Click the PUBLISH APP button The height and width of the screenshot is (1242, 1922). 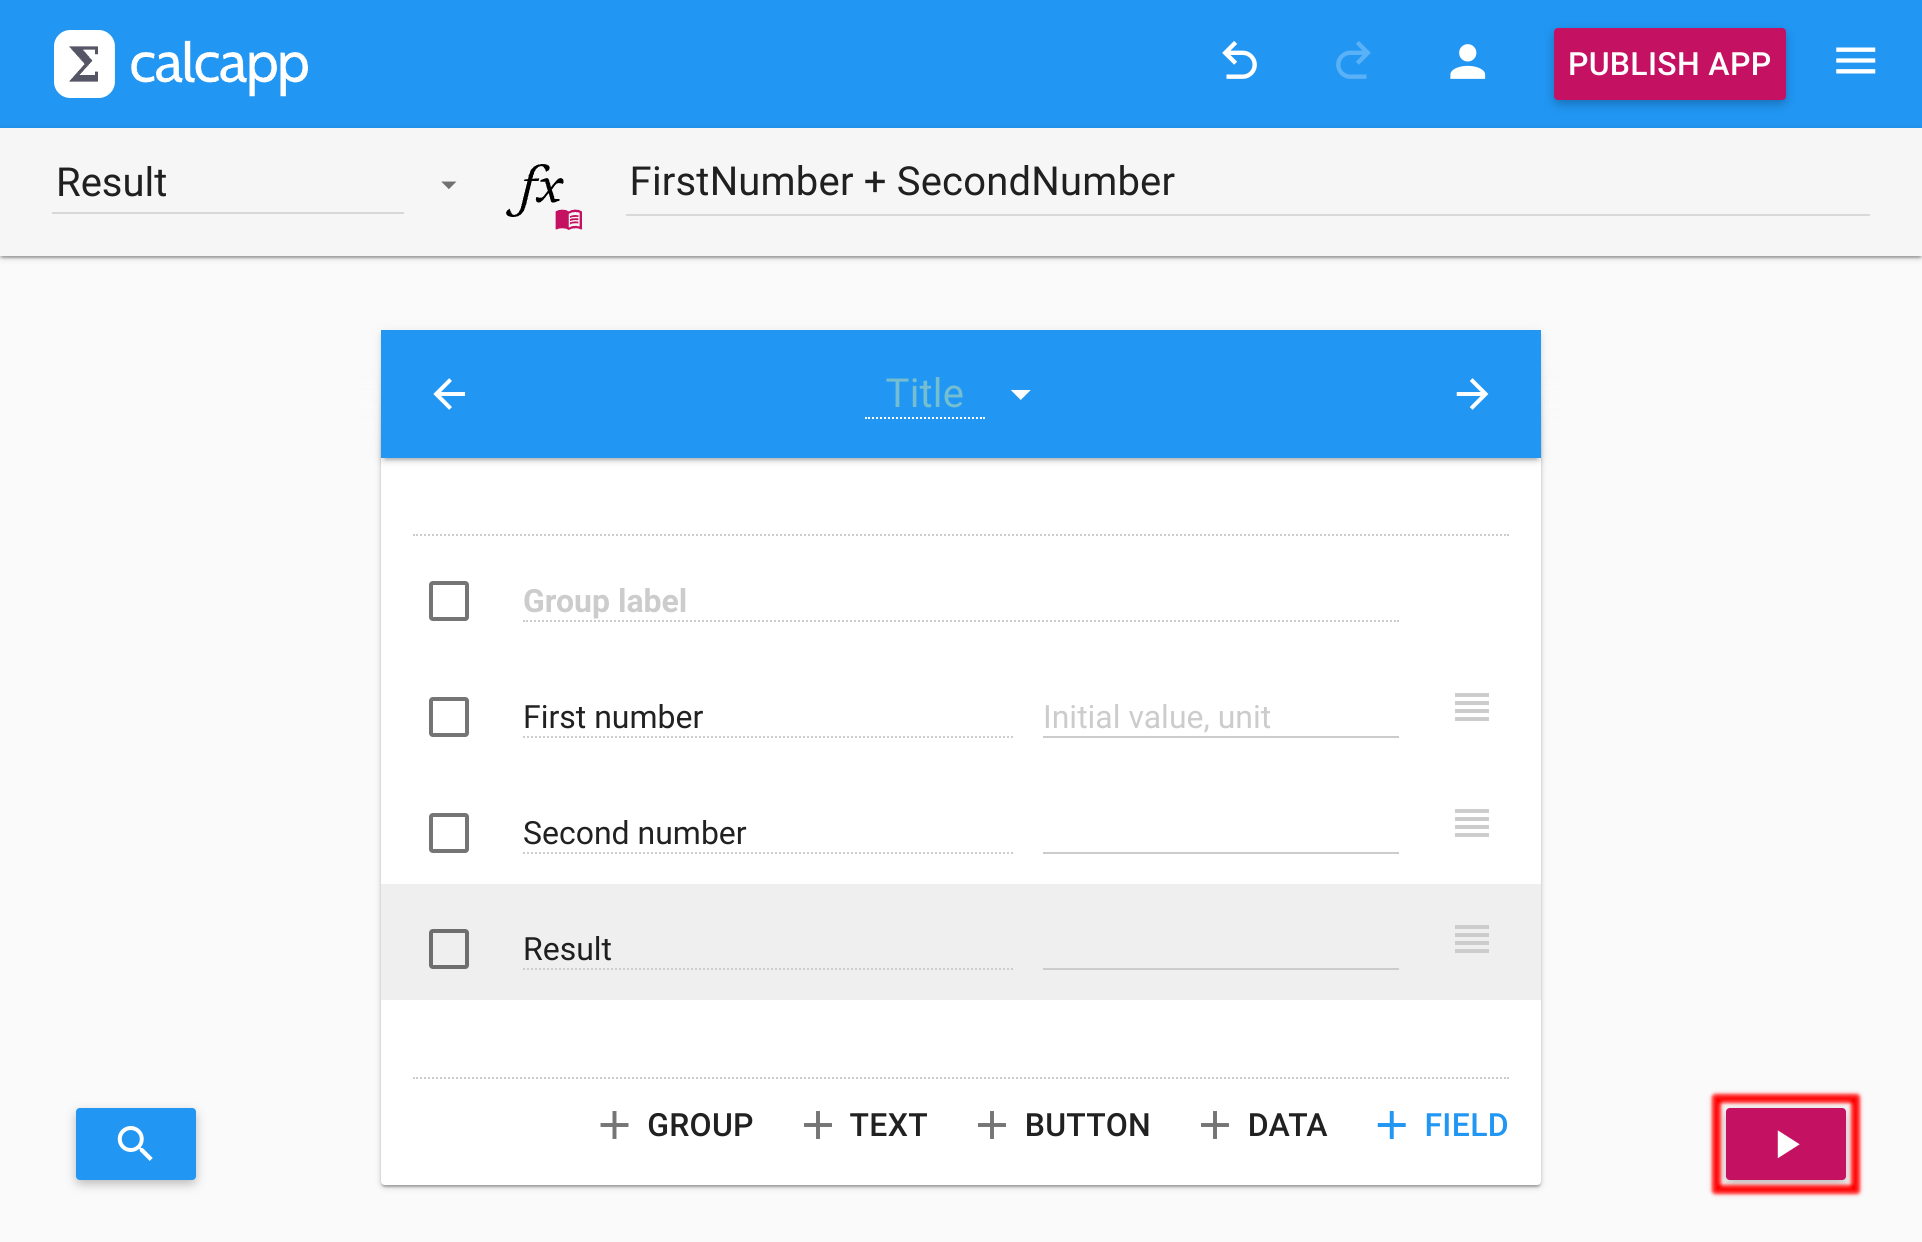1668,64
